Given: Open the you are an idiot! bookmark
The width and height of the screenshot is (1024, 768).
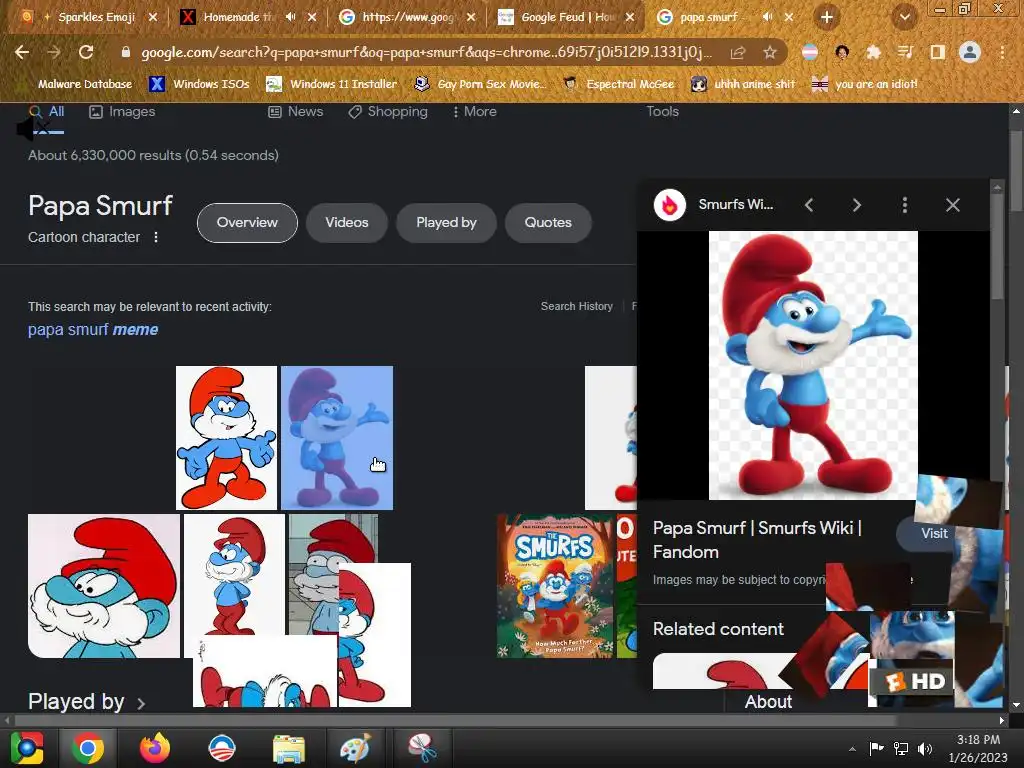Looking at the screenshot, I should tap(864, 84).
